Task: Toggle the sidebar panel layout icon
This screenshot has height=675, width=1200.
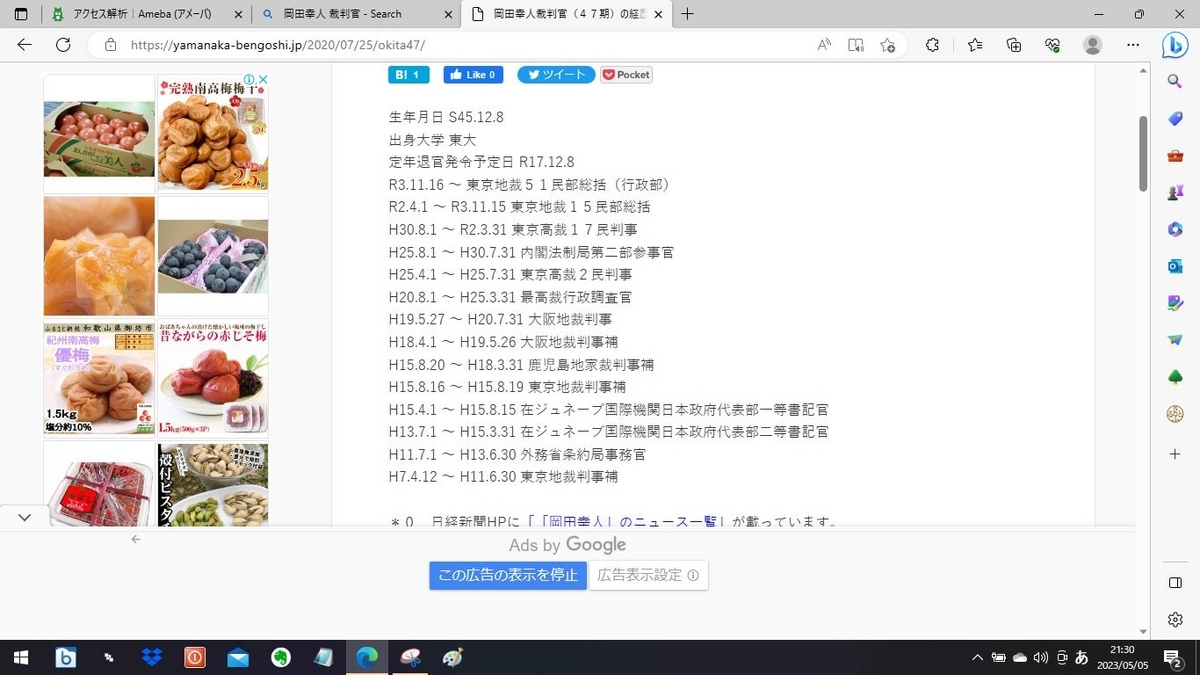Action: [x=1175, y=583]
